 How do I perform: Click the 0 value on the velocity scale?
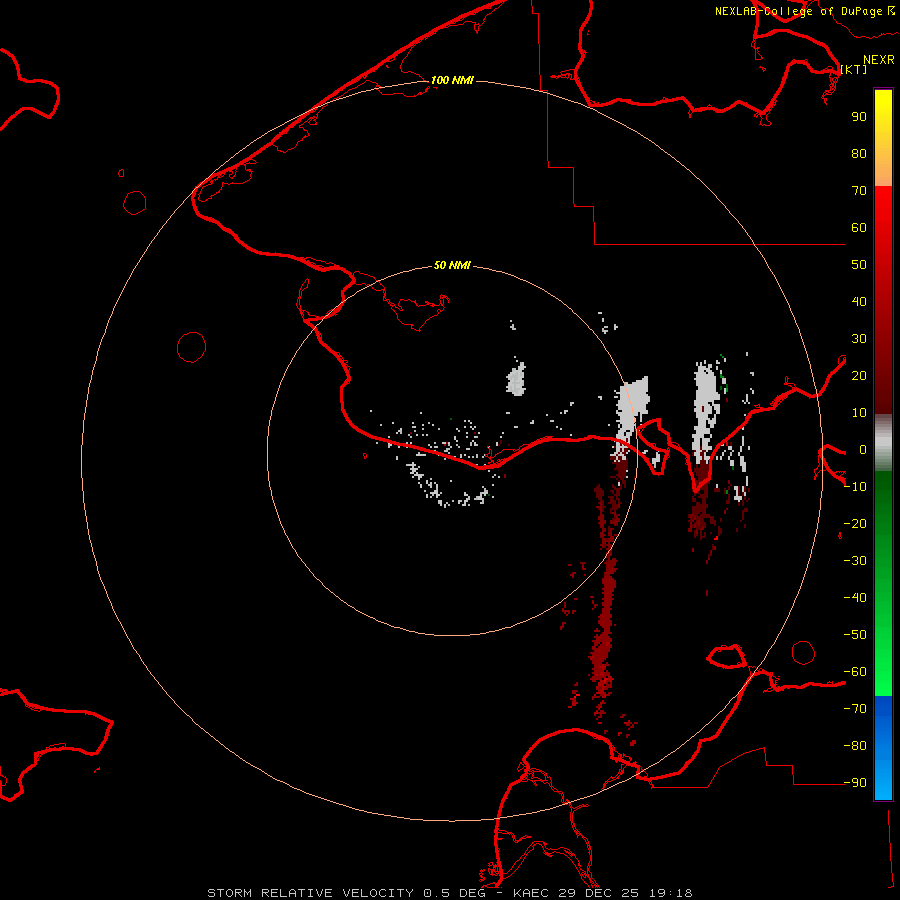pos(863,450)
